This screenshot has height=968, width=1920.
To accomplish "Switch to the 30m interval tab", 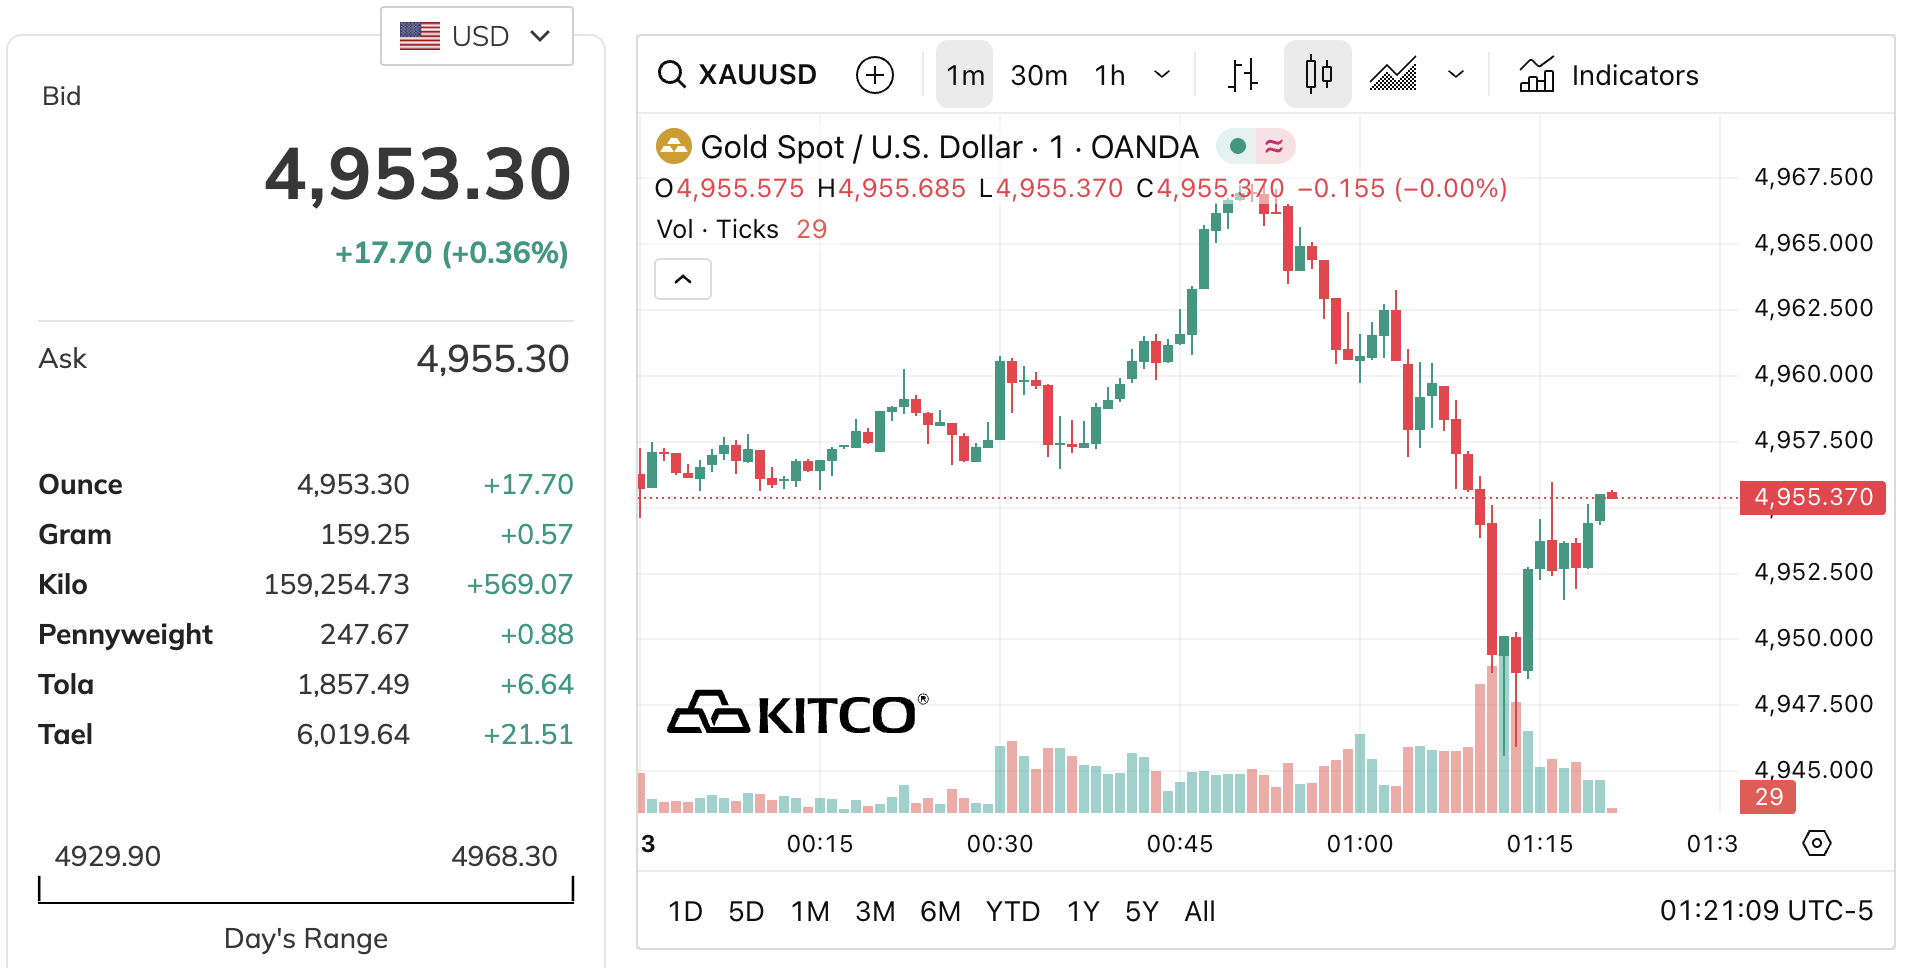I will [x=1039, y=74].
